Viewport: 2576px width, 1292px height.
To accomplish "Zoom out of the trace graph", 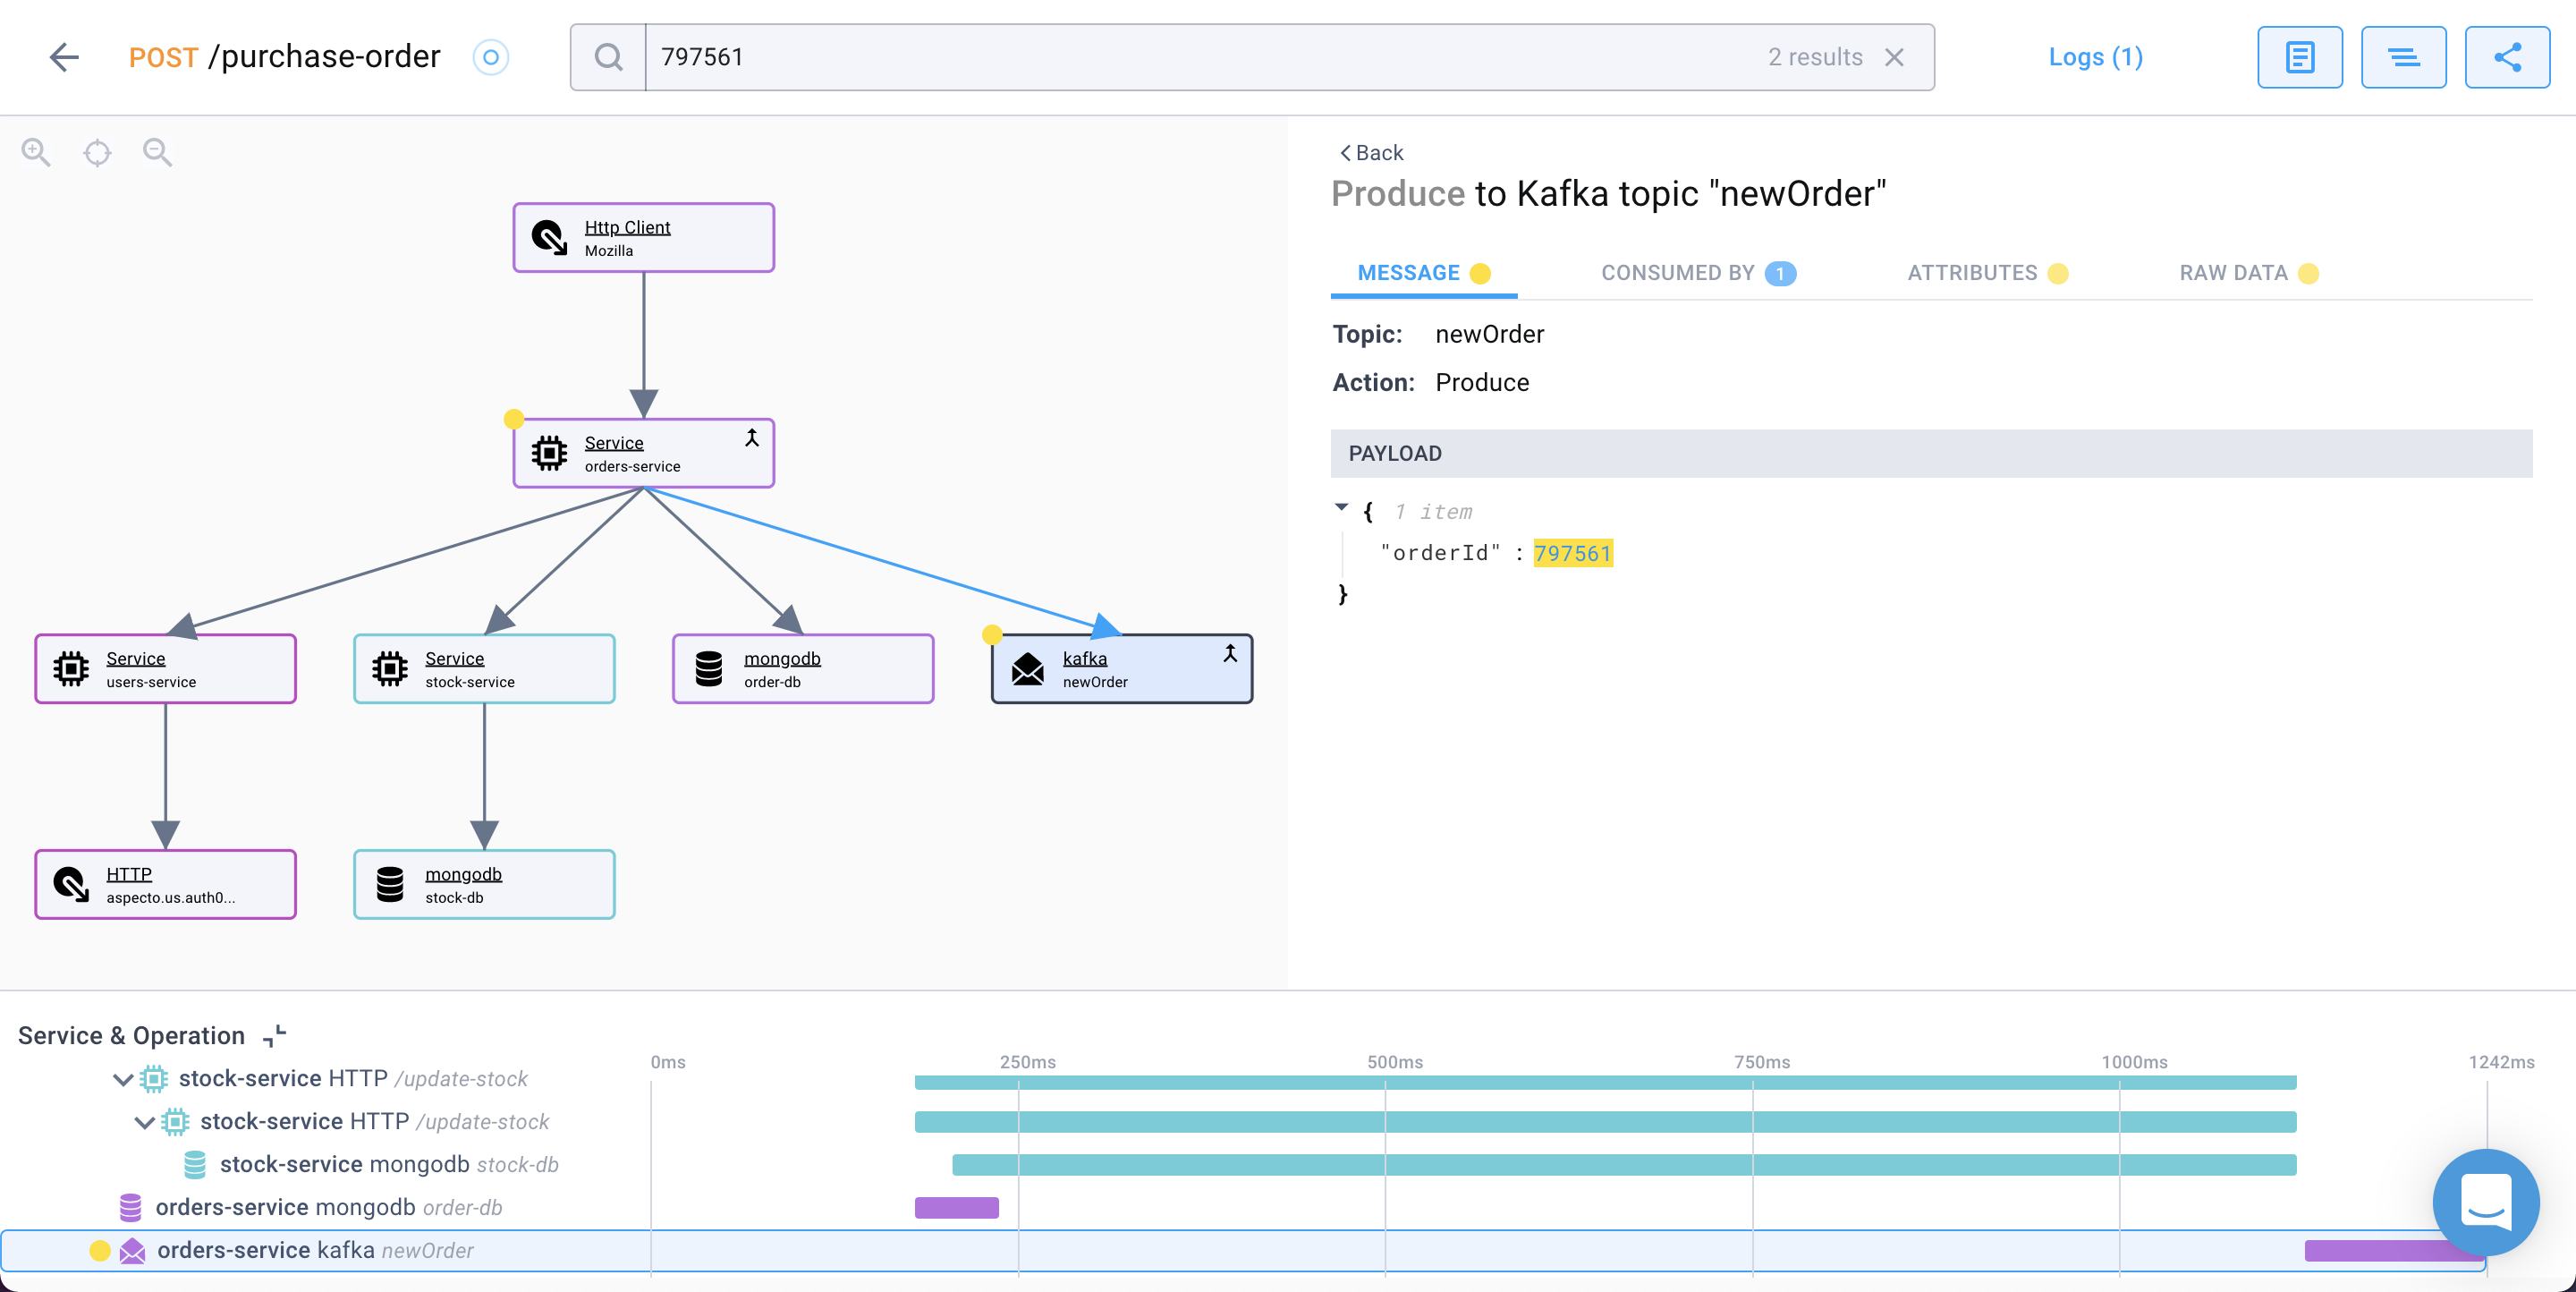I will [x=157, y=152].
